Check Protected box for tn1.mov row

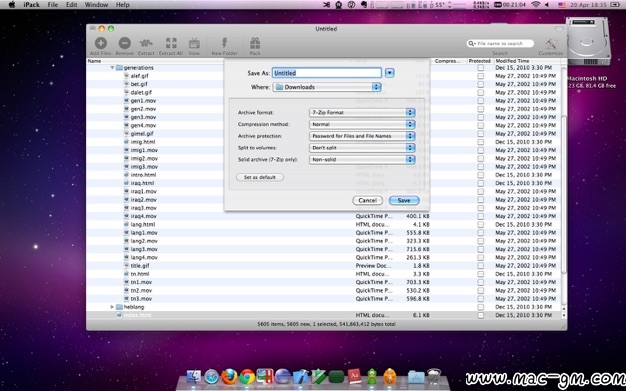(x=480, y=282)
